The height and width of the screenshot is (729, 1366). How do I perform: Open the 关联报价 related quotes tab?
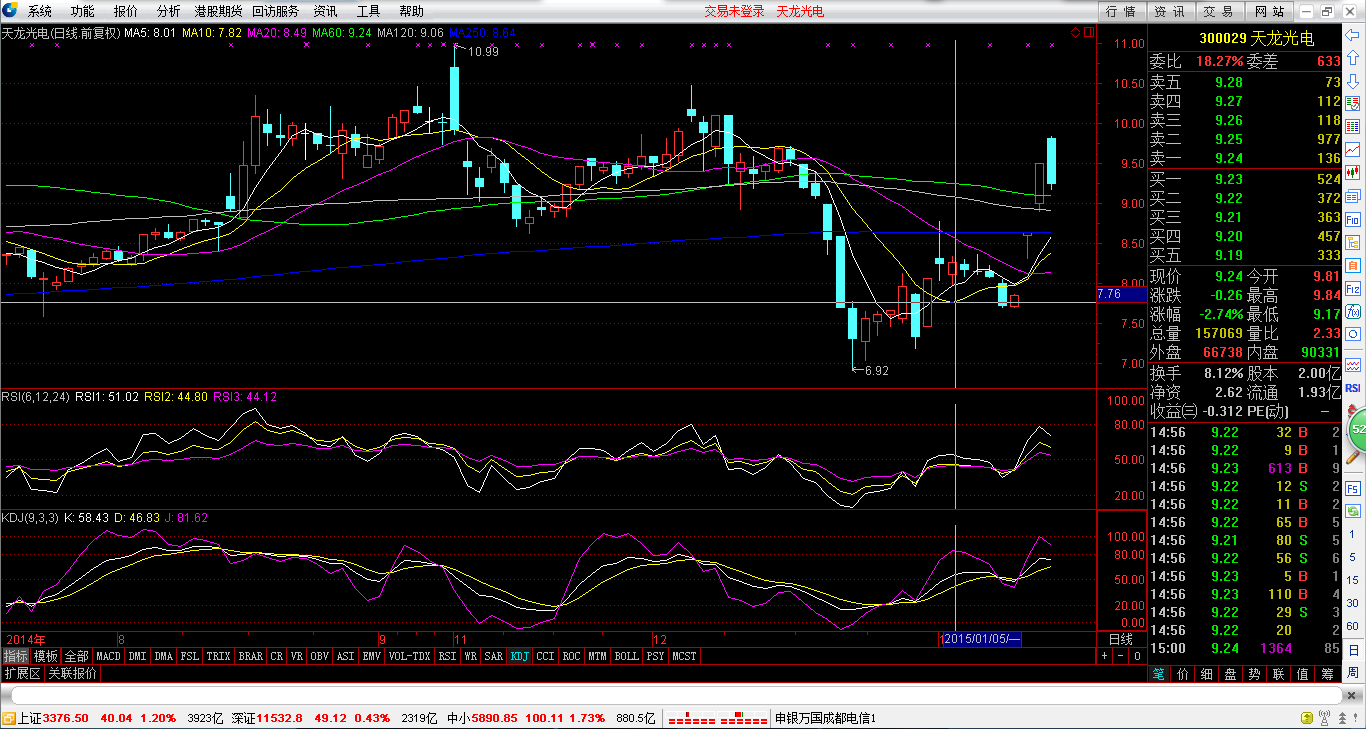coord(72,673)
